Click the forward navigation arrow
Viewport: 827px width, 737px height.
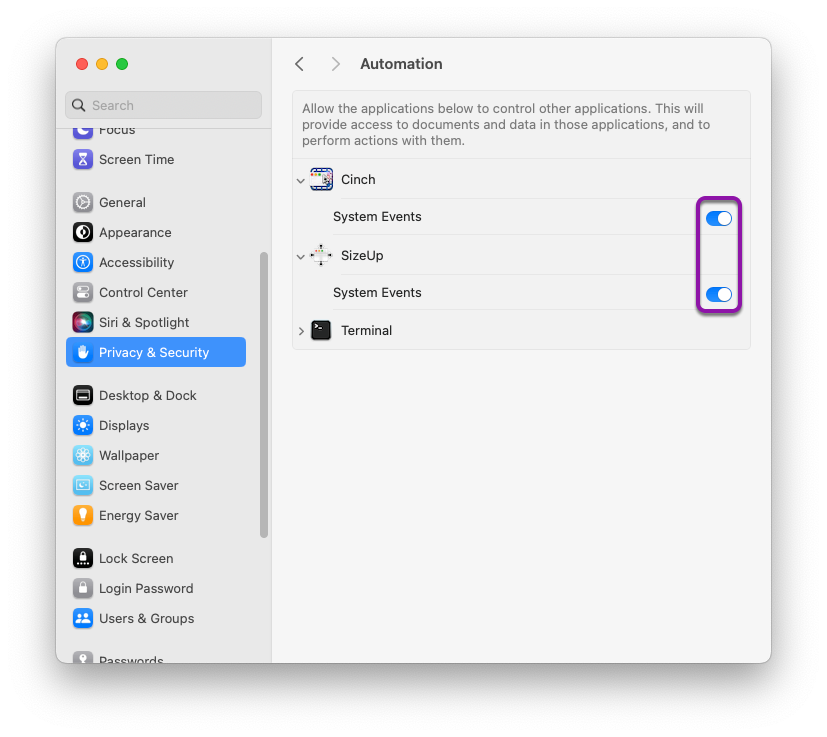click(x=336, y=64)
